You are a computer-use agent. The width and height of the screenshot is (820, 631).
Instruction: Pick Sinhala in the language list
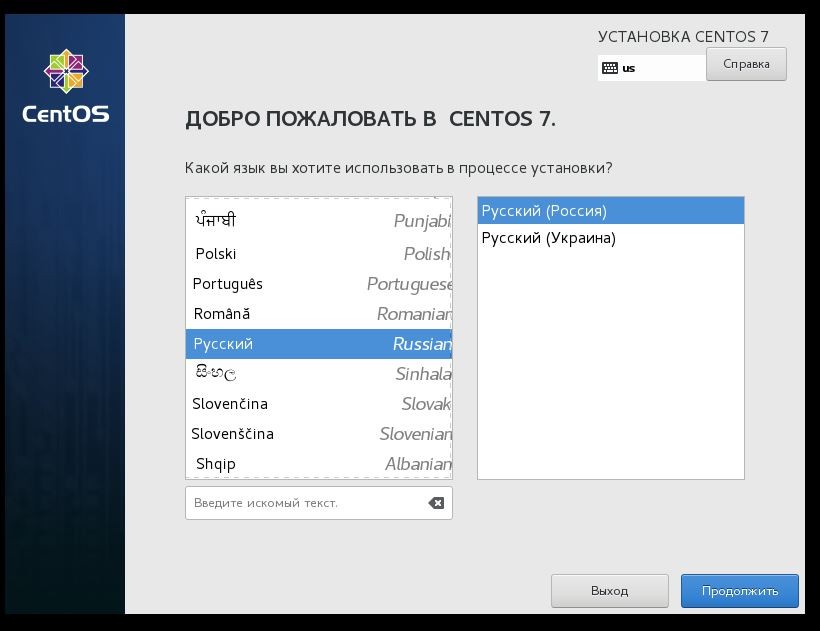(319, 374)
